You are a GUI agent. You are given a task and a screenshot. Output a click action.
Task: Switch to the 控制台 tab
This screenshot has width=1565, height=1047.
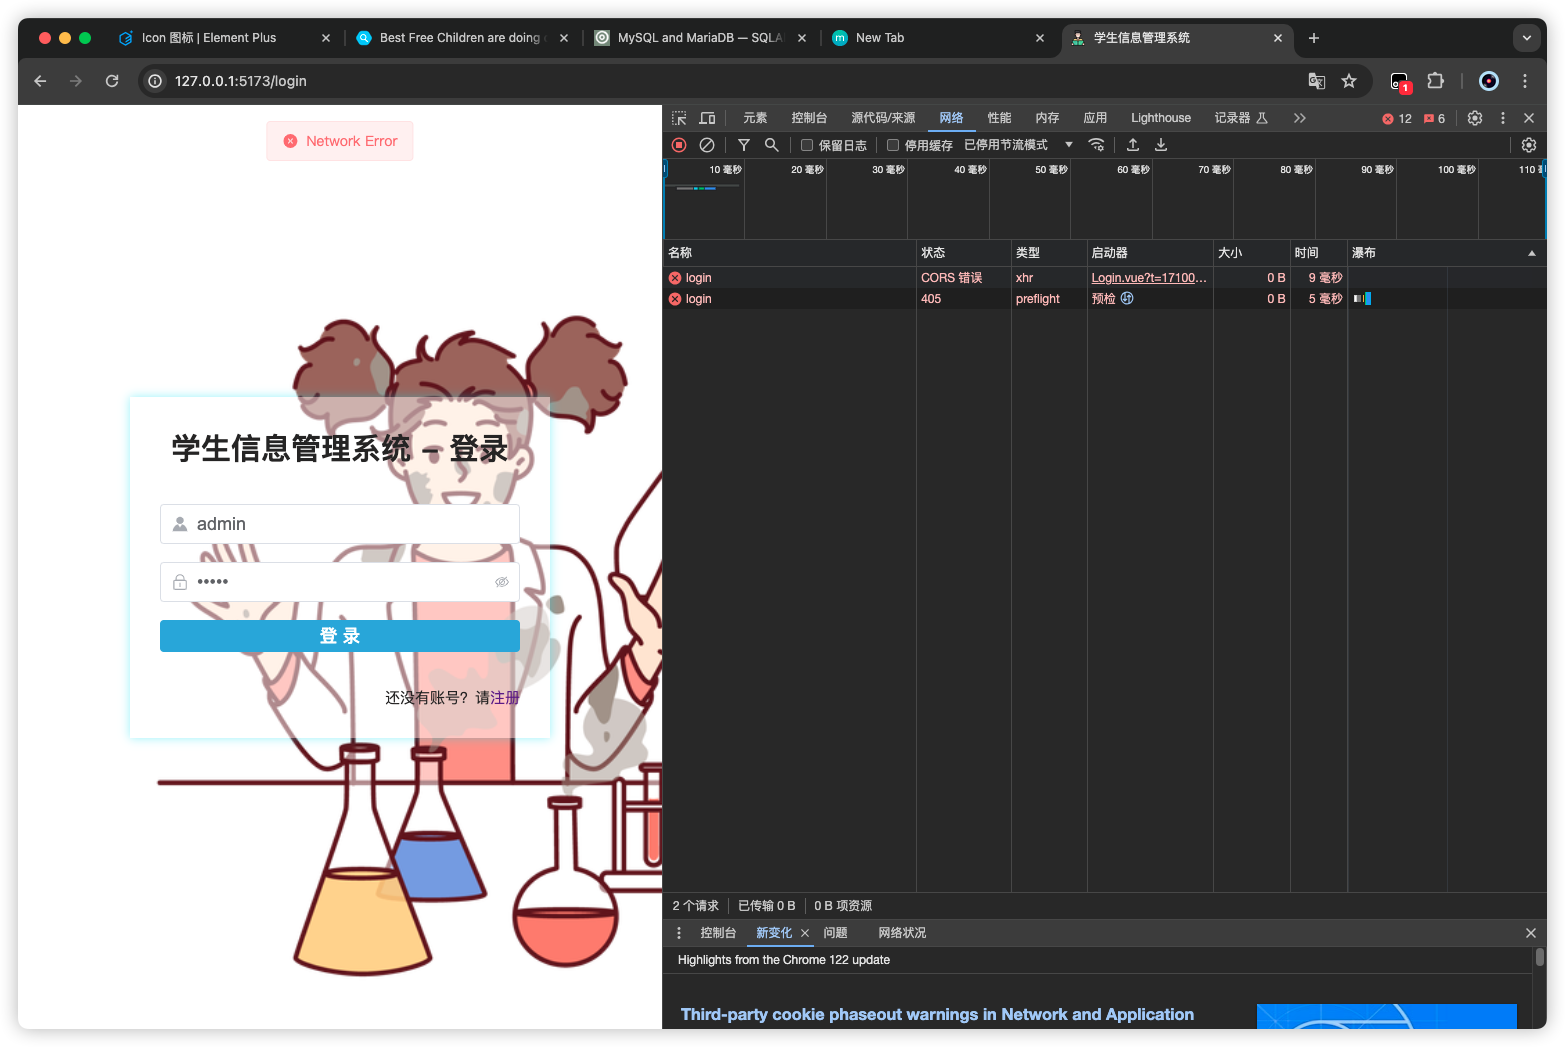coord(808,118)
